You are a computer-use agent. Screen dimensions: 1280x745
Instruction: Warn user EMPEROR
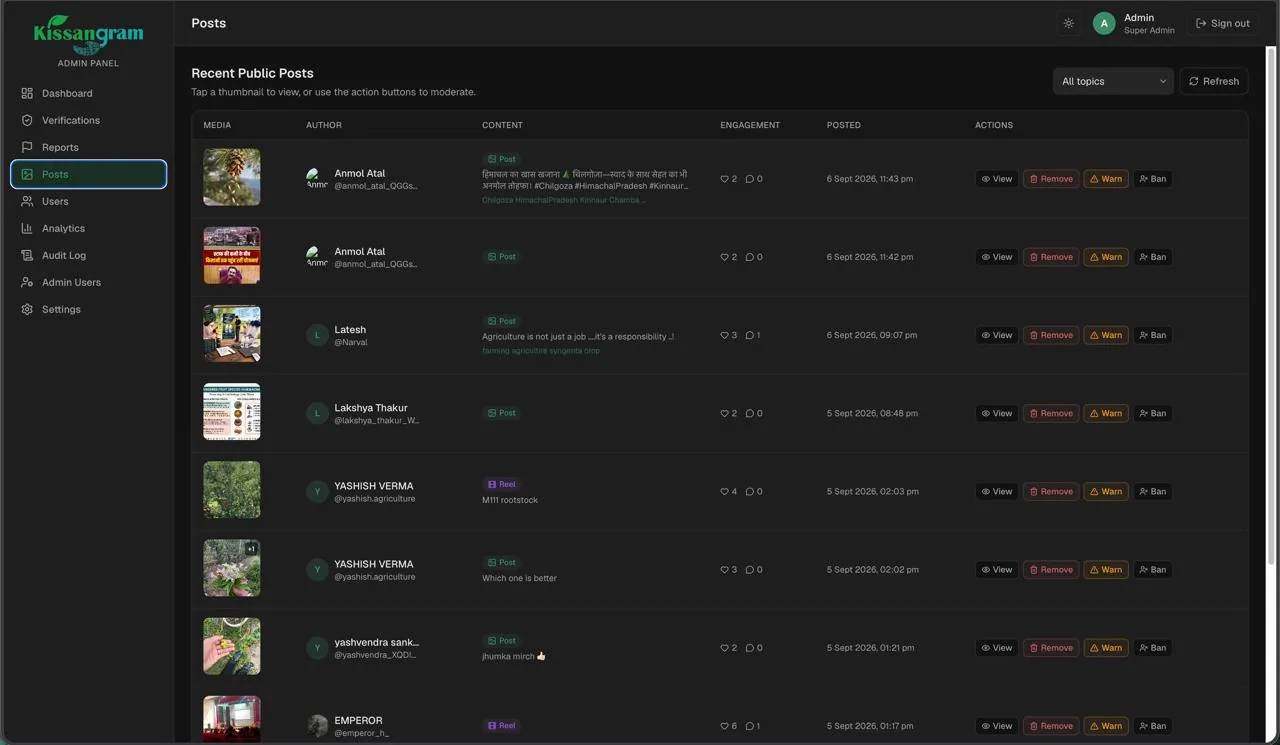tap(1106, 726)
